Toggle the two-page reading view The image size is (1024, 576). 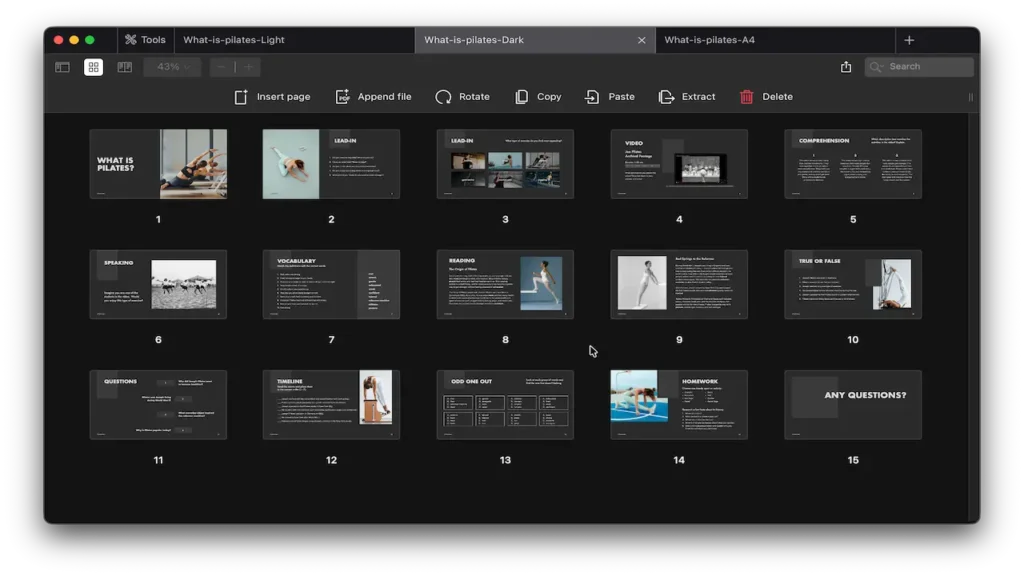[124, 67]
